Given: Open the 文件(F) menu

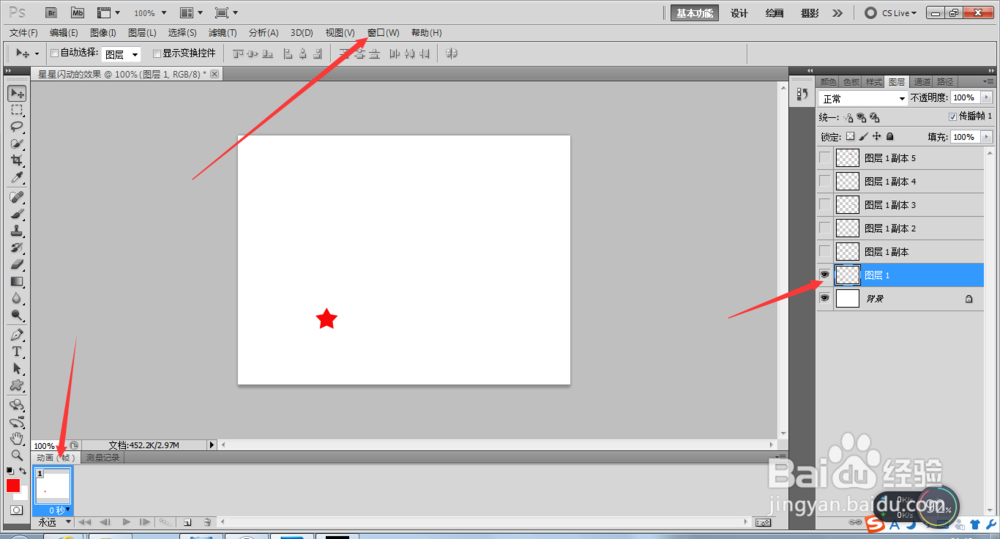Looking at the screenshot, I should (24, 33).
